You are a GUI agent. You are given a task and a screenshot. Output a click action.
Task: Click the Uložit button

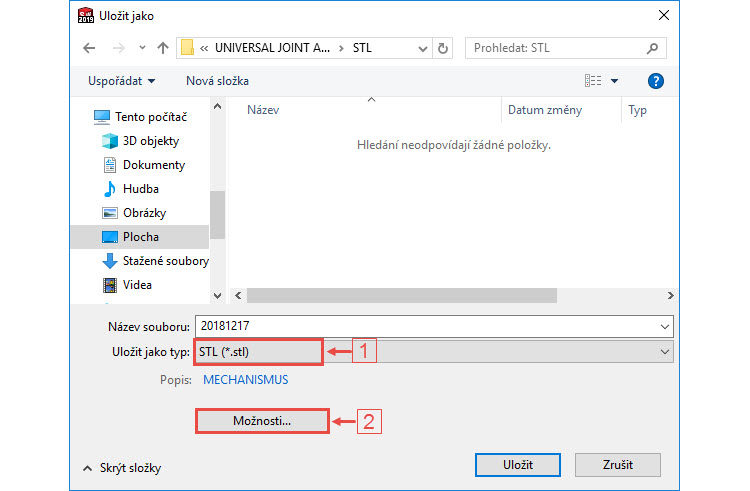click(x=518, y=466)
